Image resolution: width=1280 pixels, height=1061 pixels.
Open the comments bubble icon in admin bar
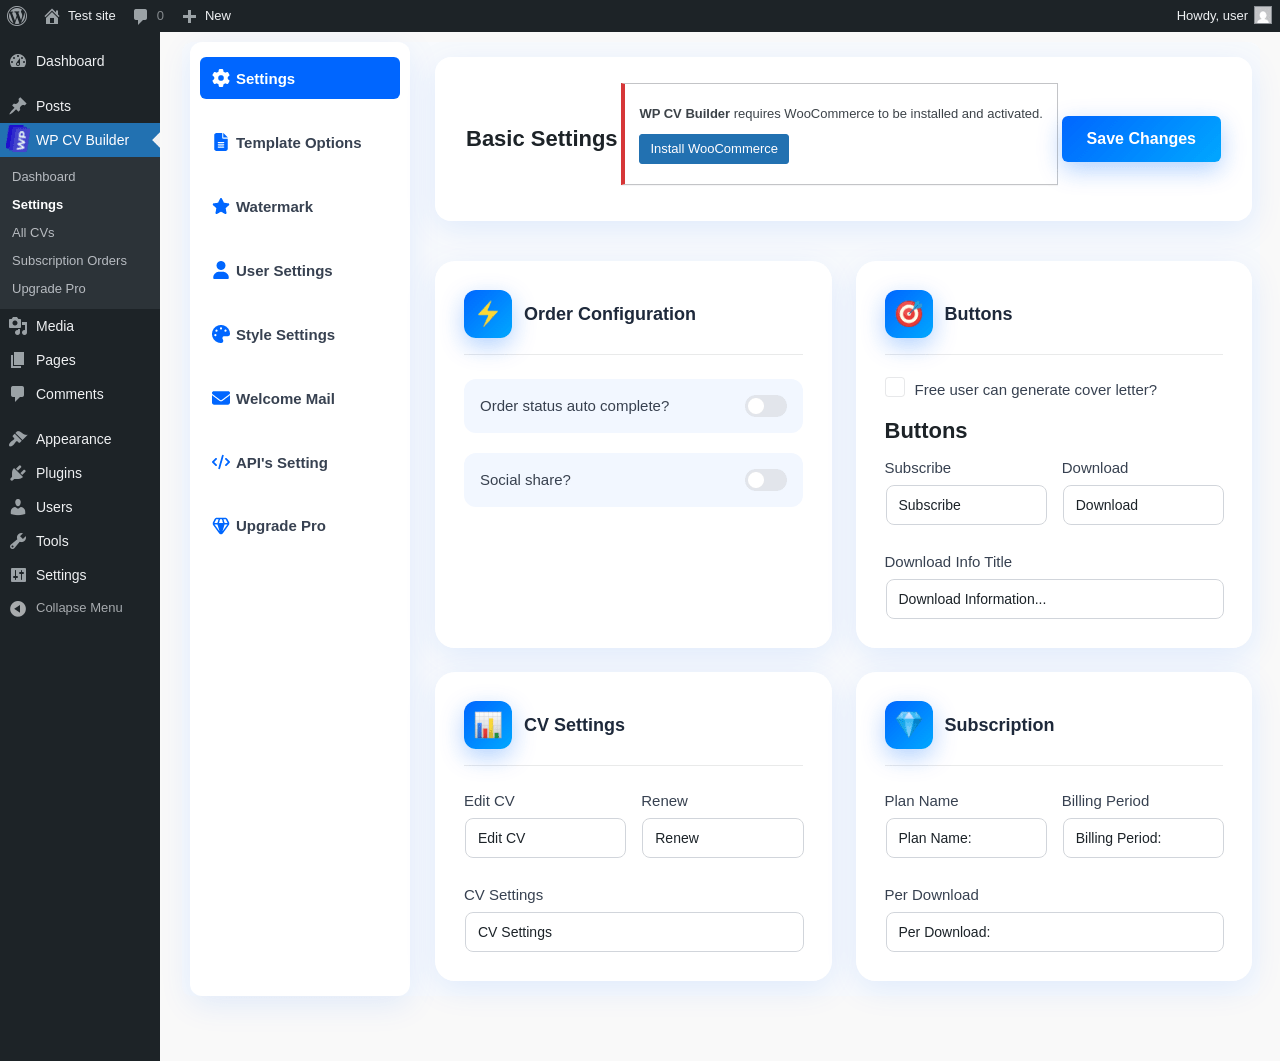click(140, 16)
